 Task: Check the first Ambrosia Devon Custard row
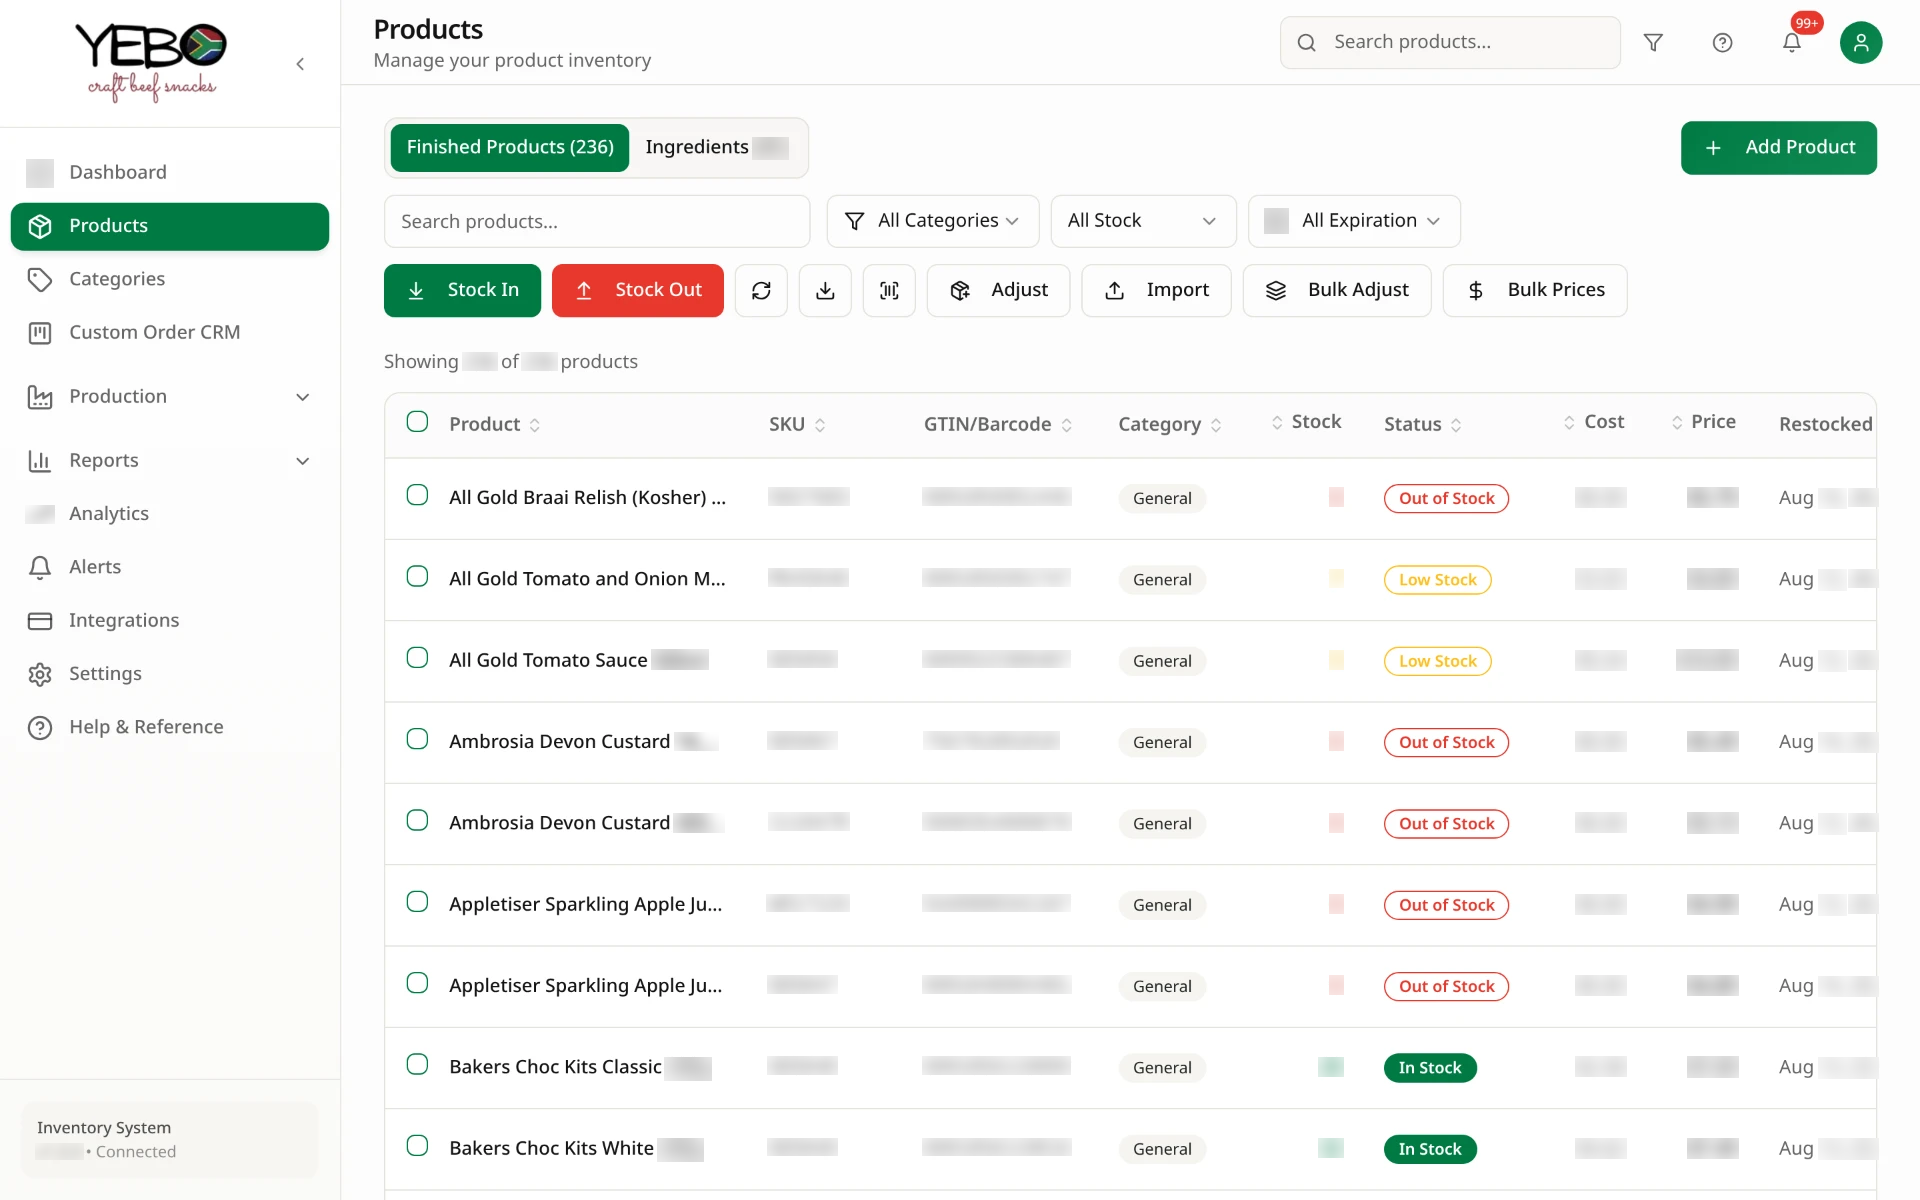(x=417, y=739)
